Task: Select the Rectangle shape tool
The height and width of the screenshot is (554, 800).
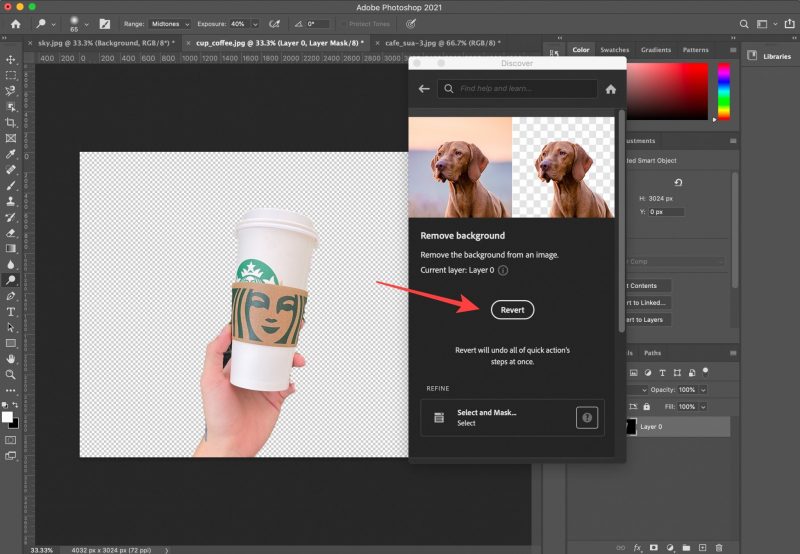Action: [10, 343]
